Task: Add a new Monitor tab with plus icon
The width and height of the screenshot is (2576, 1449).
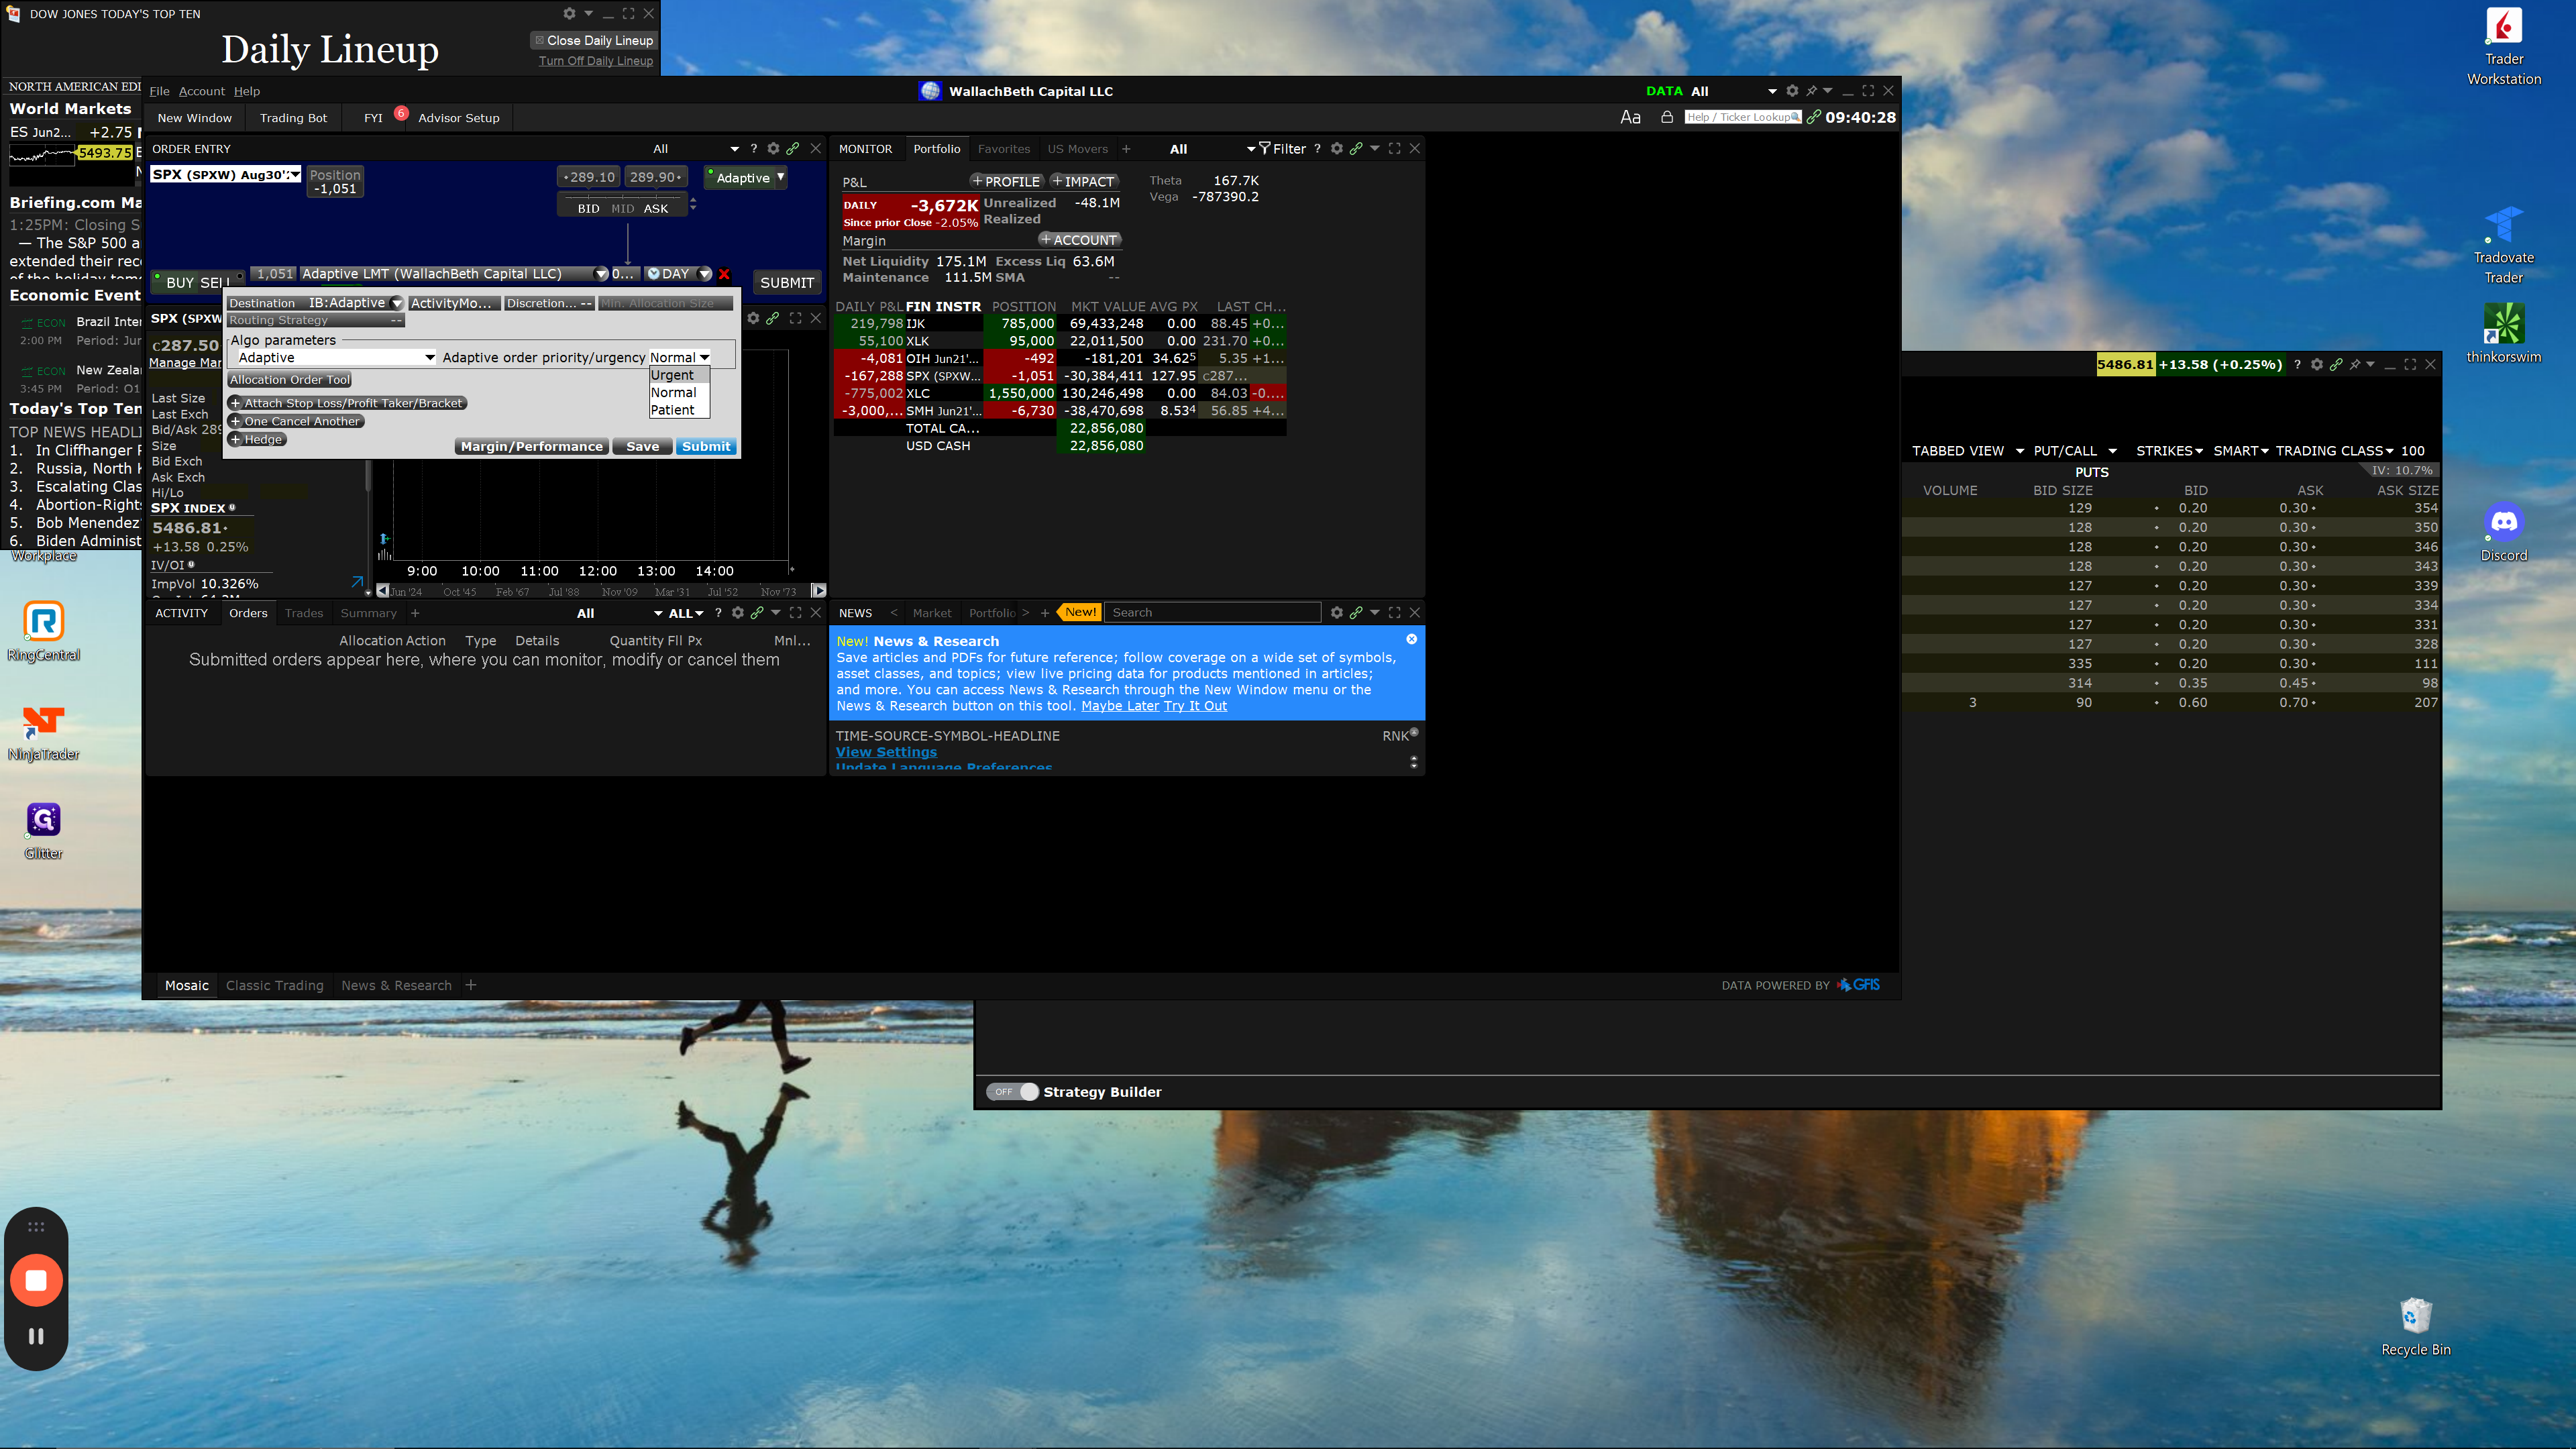Action: tap(1126, 149)
